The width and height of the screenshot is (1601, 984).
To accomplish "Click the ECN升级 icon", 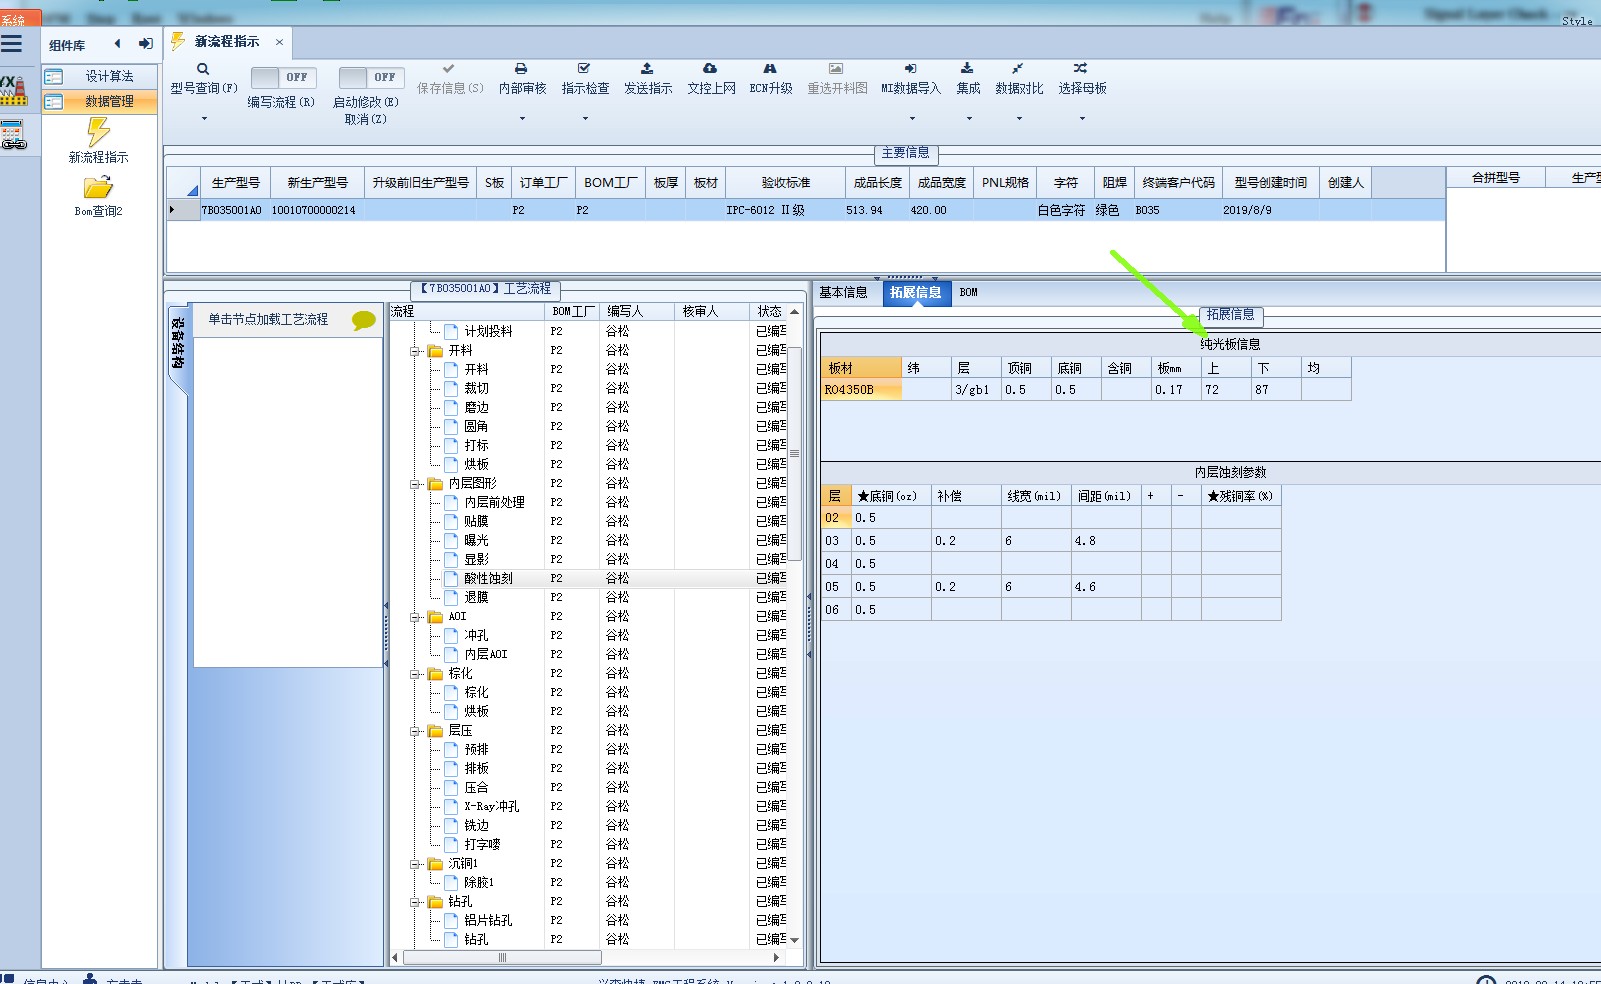I will click(x=770, y=69).
